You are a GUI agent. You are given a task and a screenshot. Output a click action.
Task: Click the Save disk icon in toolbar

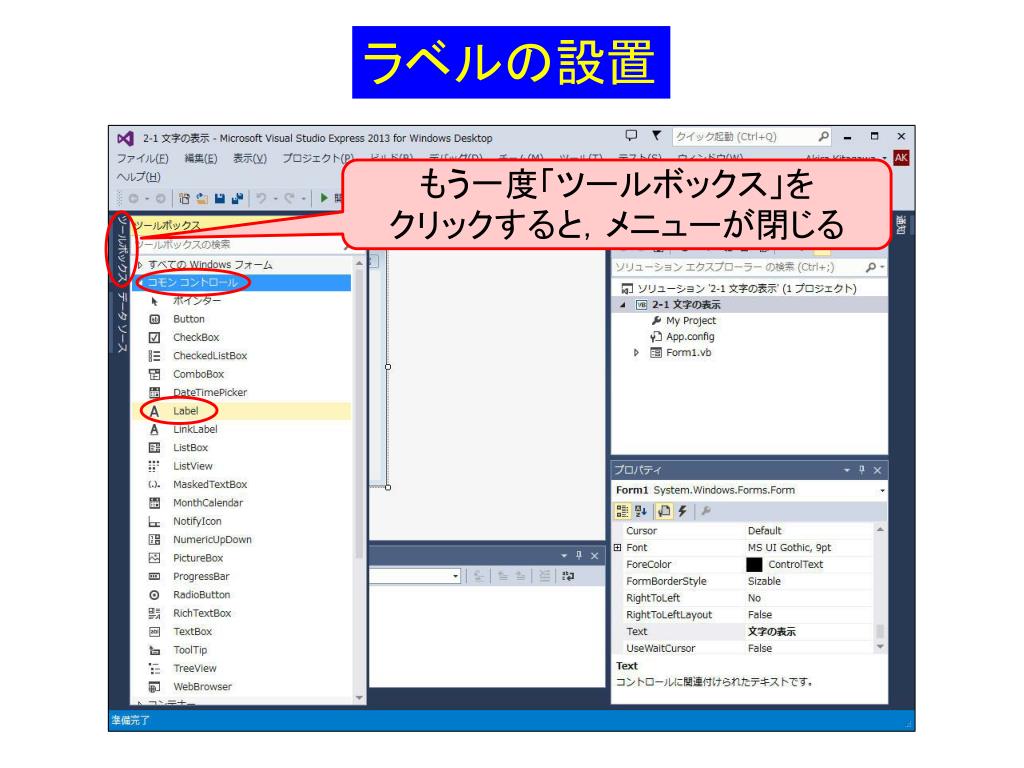219,198
